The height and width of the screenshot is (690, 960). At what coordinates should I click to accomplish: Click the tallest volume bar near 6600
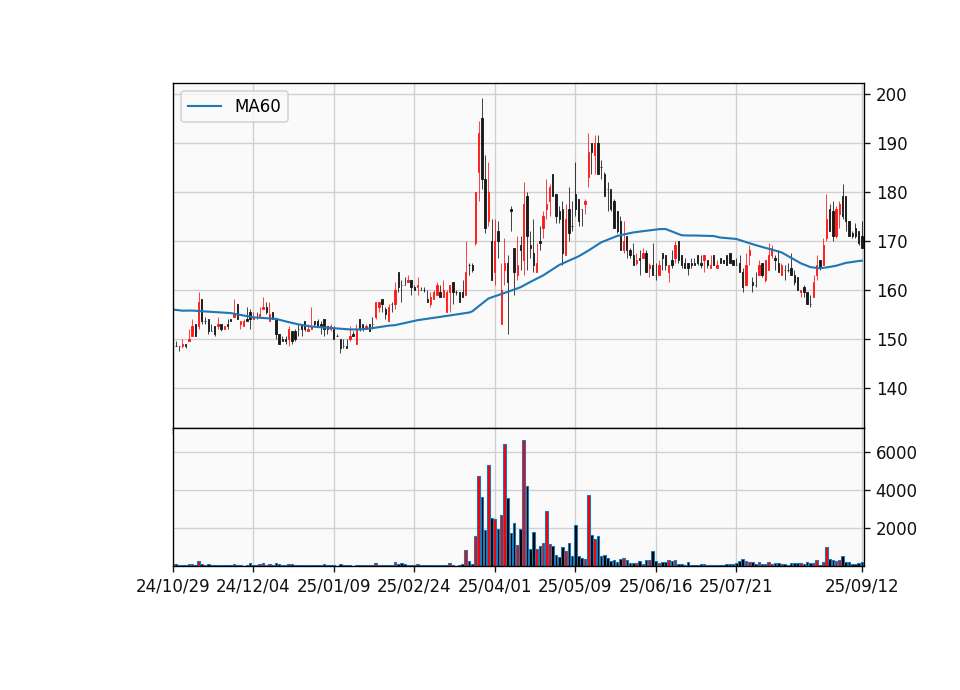(524, 503)
